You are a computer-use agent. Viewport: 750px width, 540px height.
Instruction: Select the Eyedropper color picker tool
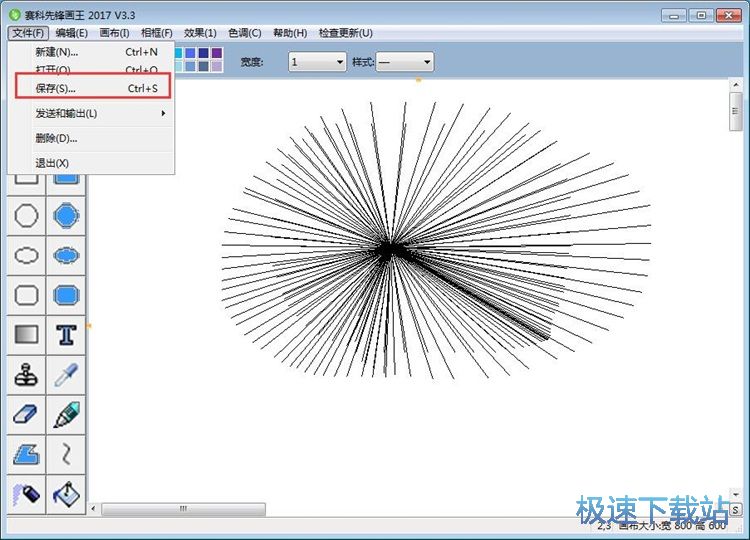pos(67,375)
